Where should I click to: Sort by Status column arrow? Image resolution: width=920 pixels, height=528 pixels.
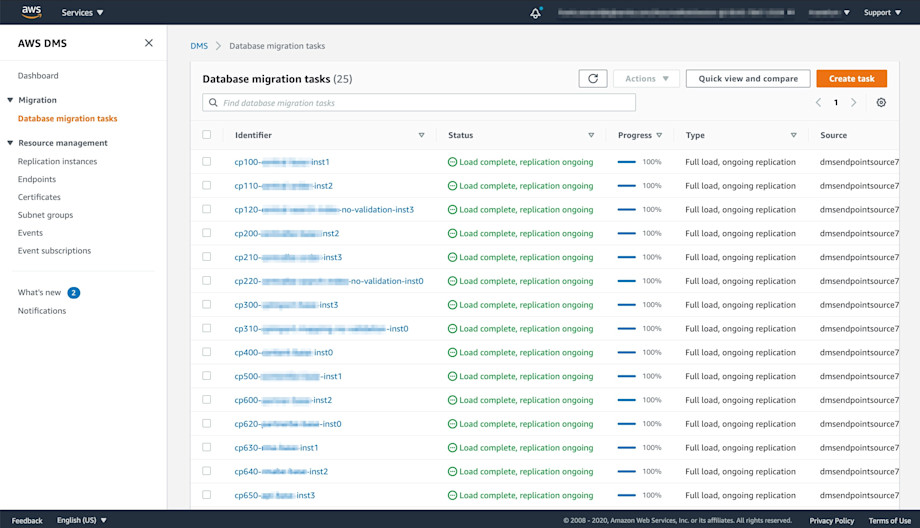point(591,135)
